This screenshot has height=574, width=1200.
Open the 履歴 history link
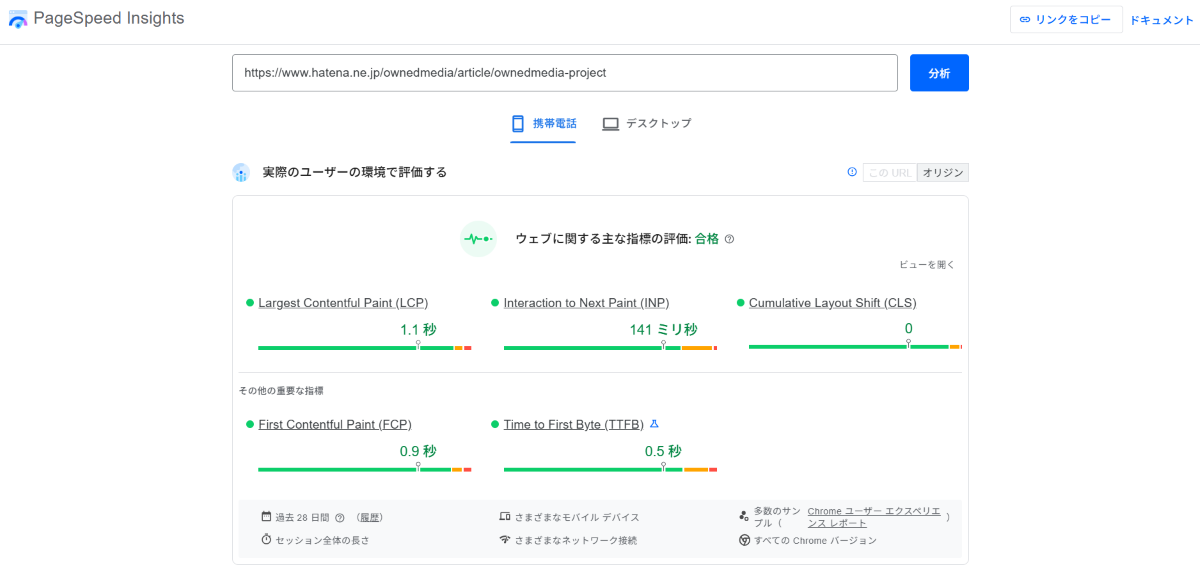[370, 517]
